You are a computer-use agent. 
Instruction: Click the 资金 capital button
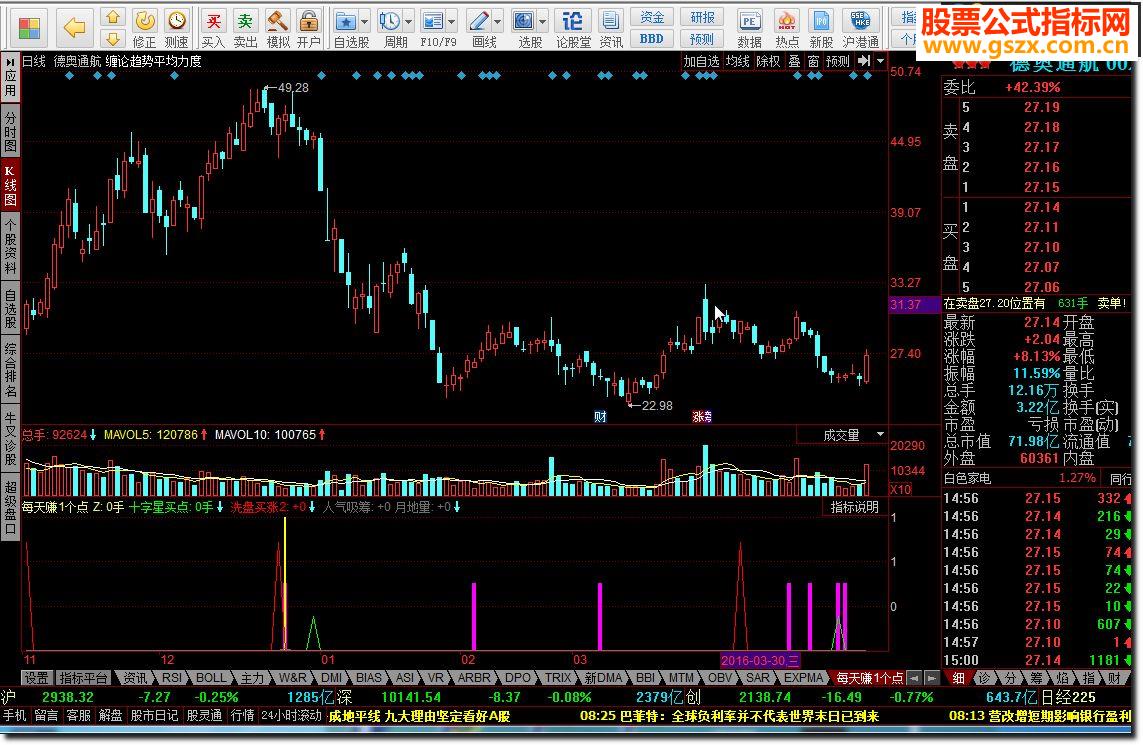click(652, 17)
